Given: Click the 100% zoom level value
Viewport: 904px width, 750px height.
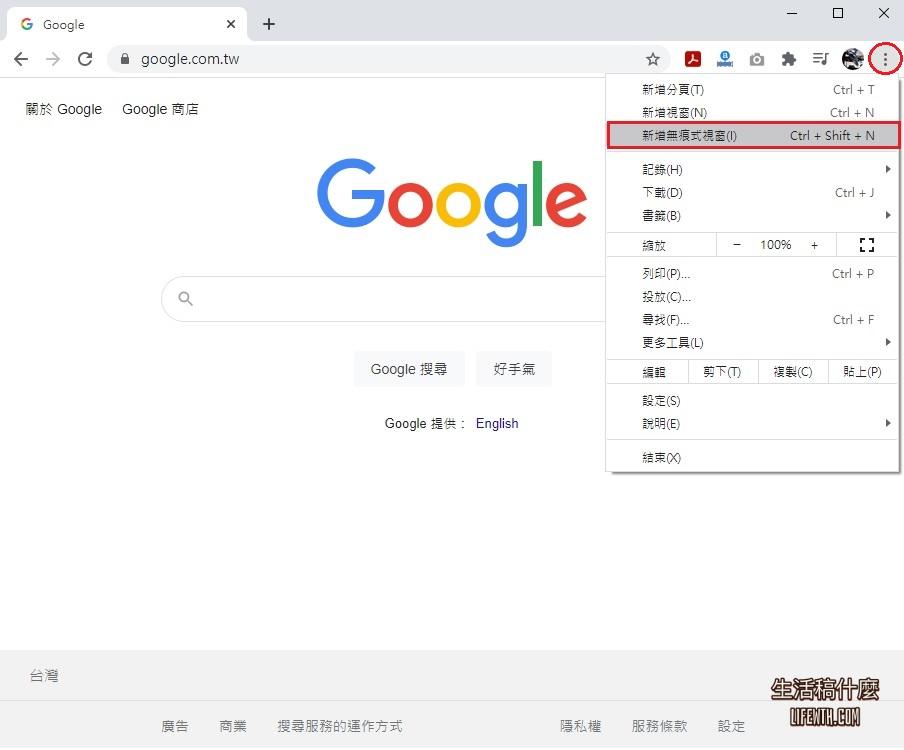Looking at the screenshot, I should point(775,245).
